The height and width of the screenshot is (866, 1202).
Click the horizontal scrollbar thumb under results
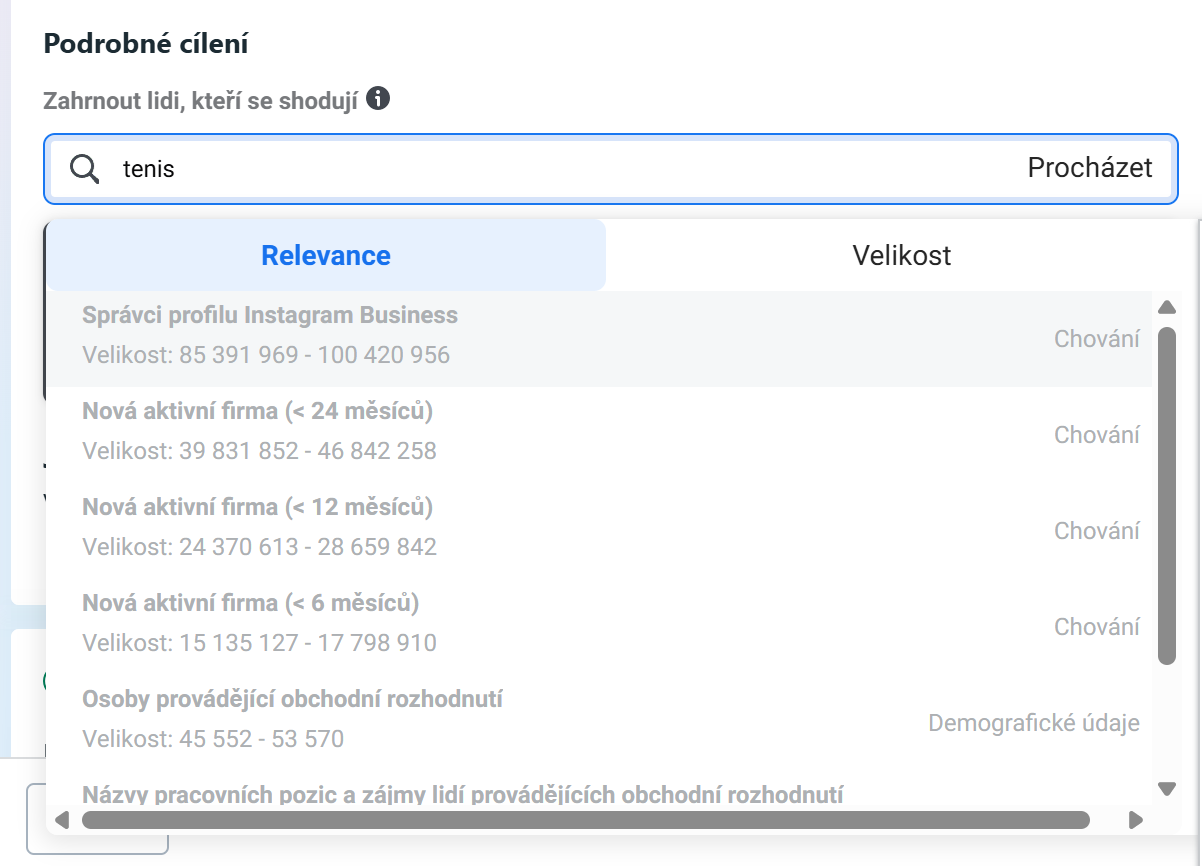coord(585,820)
